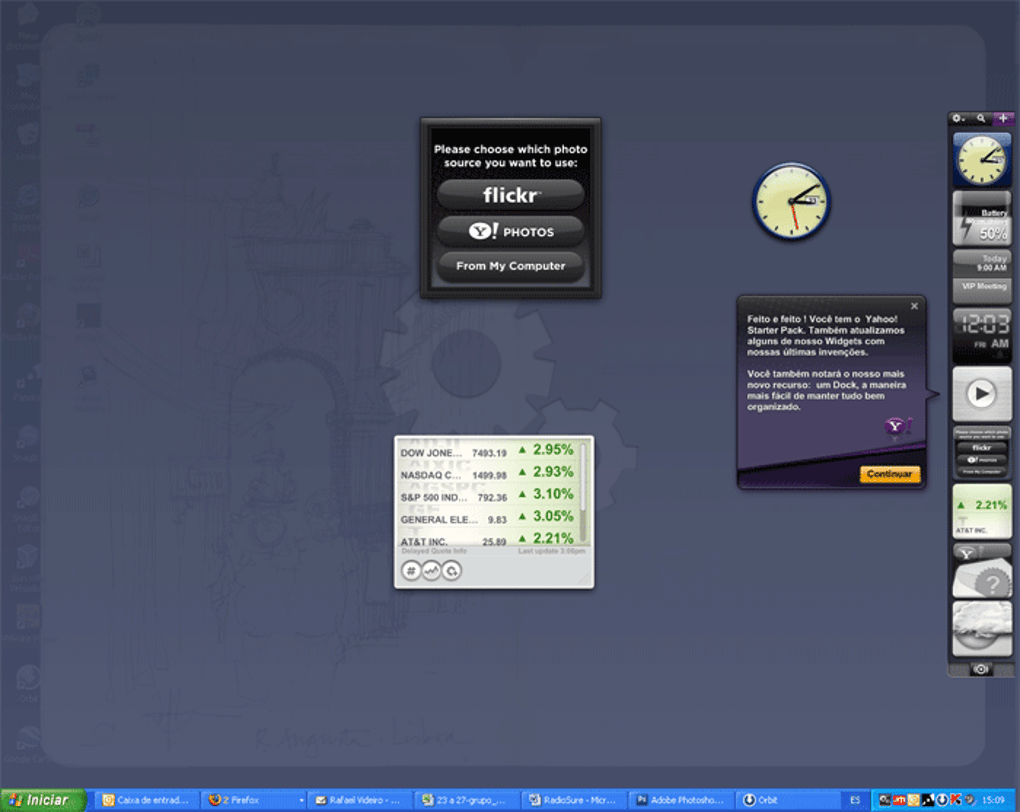The image size is (1020, 812).
Task: Open the Iniciar start menu
Action: 40,800
